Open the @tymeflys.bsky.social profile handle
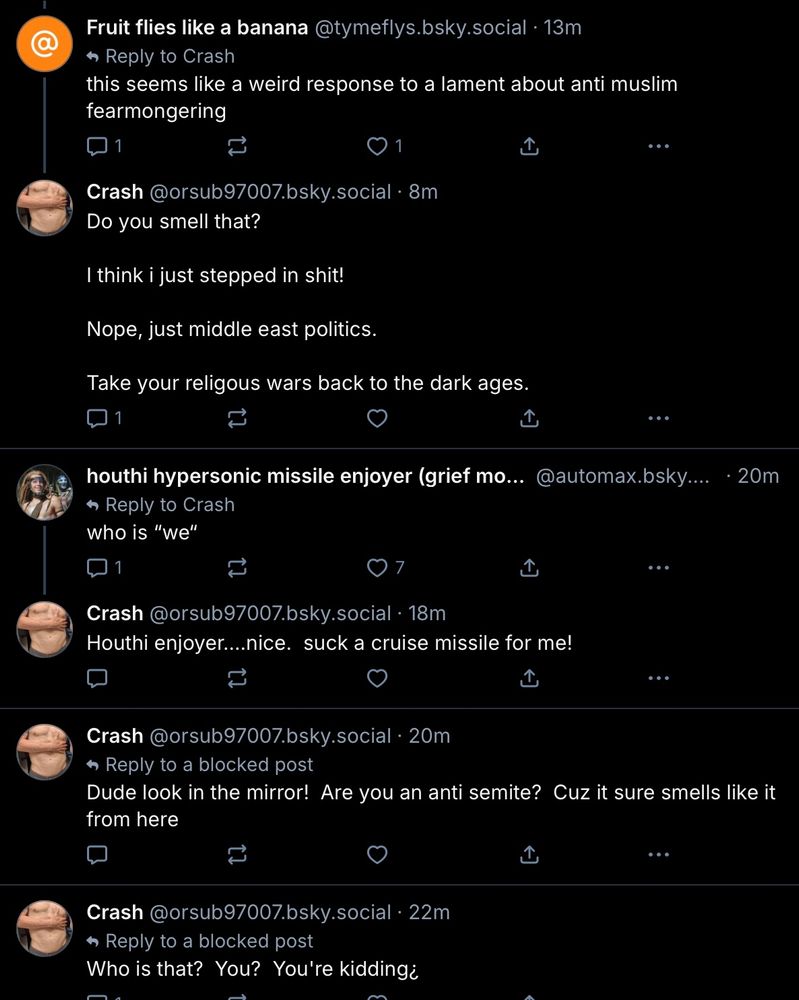Screen dimensions: 799x1000 (420, 28)
